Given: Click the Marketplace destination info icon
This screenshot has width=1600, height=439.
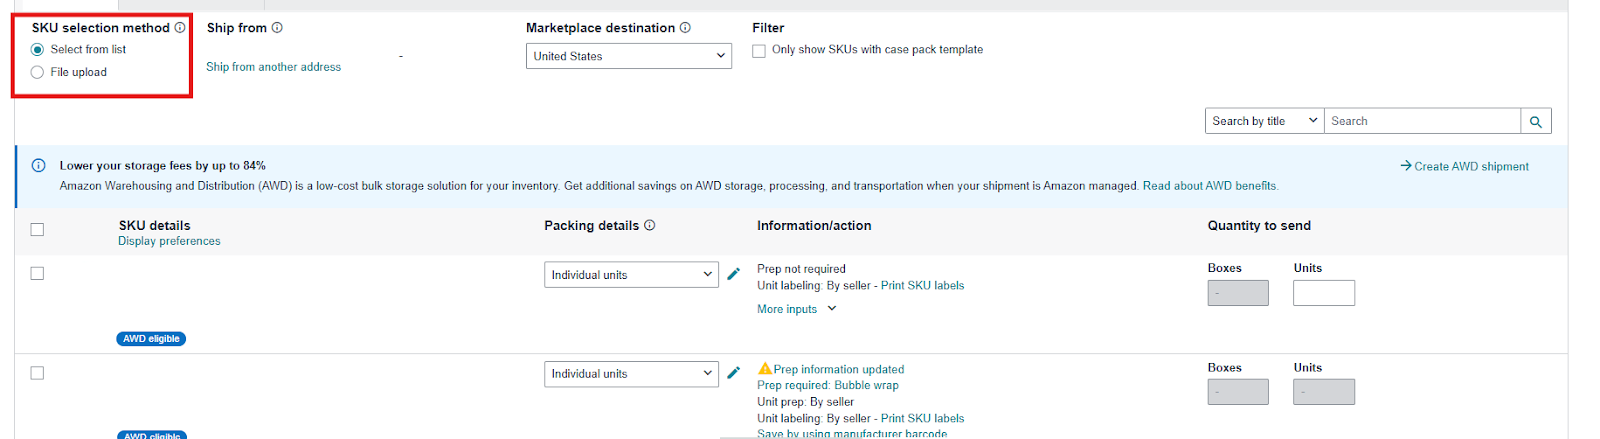Looking at the screenshot, I should 685,28.
